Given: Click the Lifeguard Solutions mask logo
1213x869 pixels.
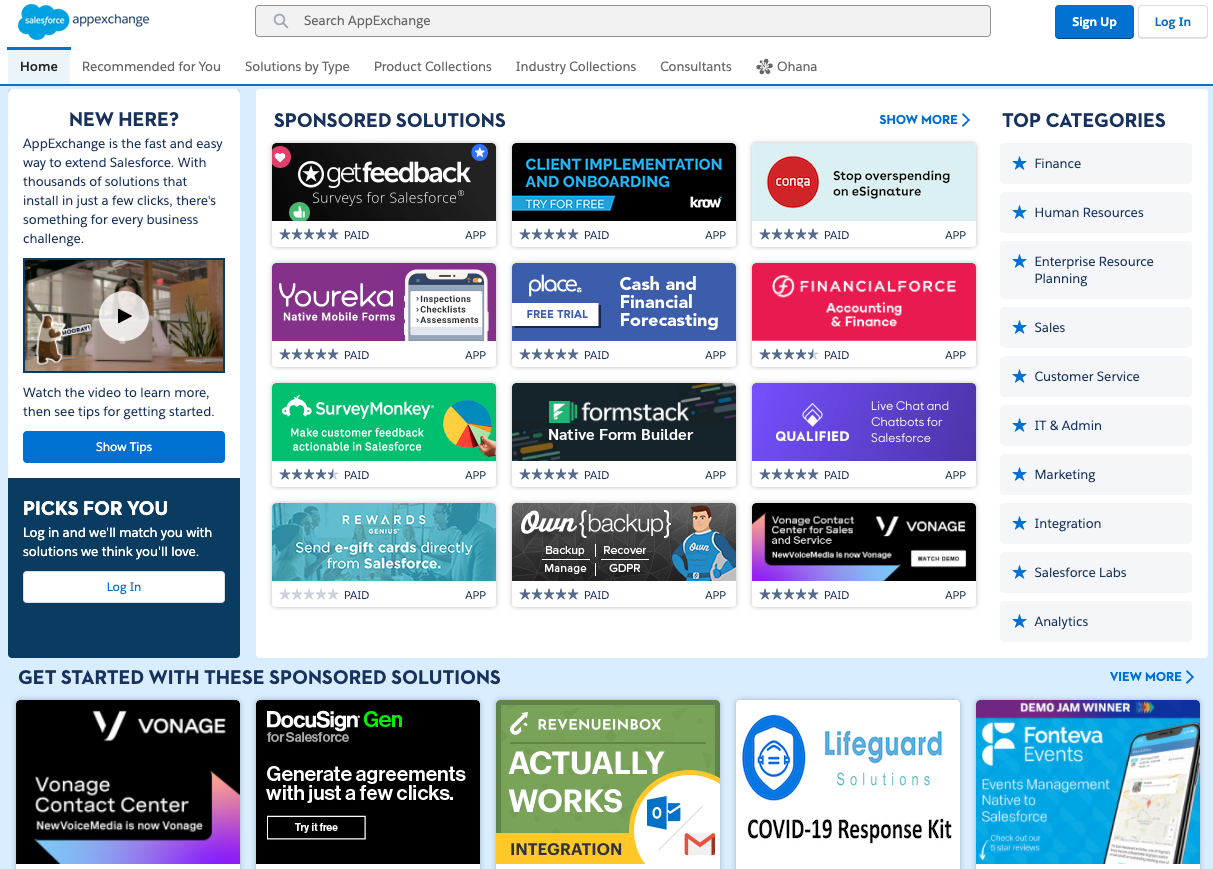Looking at the screenshot, I should pyautogui.click(x=773, y=757).
